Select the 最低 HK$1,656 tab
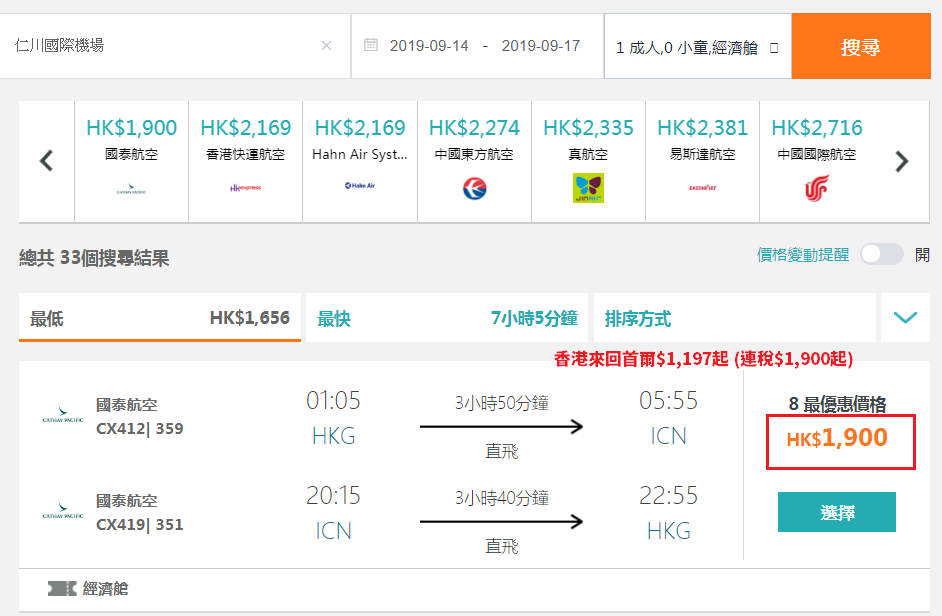942x616 pixels. (x=160, y=317)
